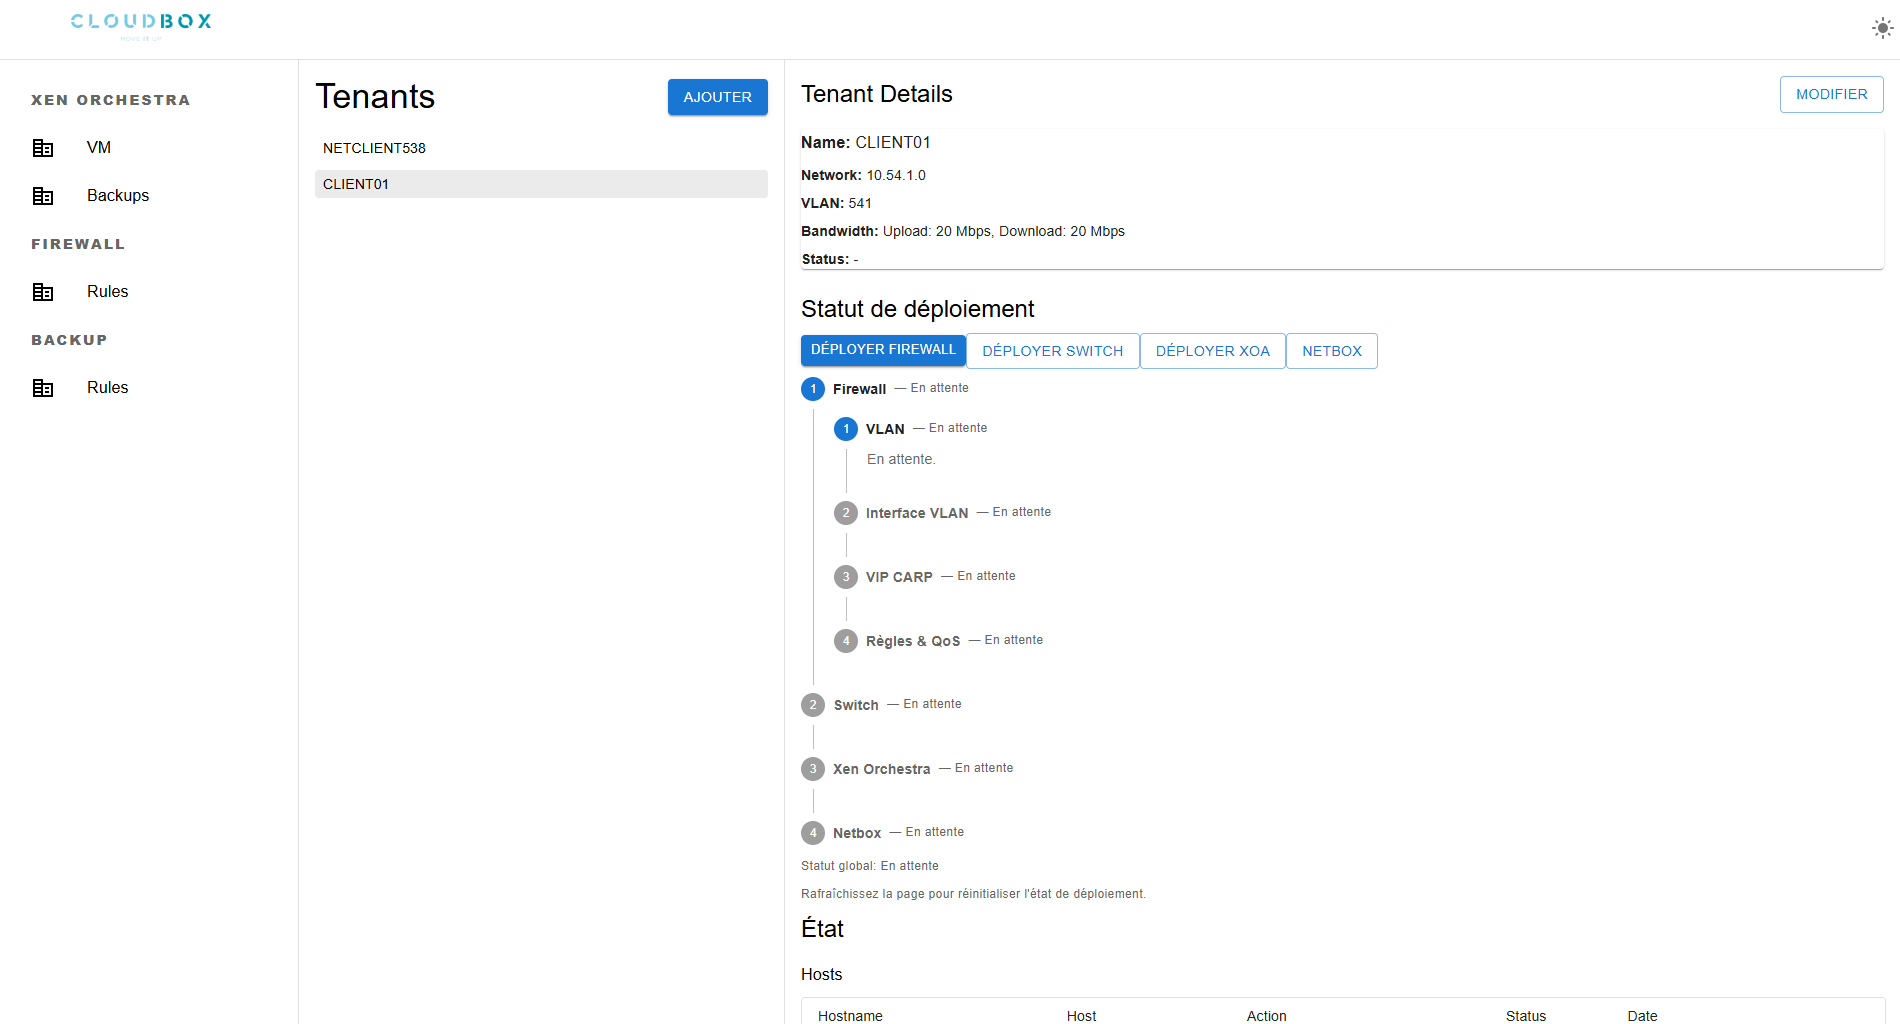
Task: Click the Backups icon in the sidebar
Action: pyautogui.click(x=43, y=196)
